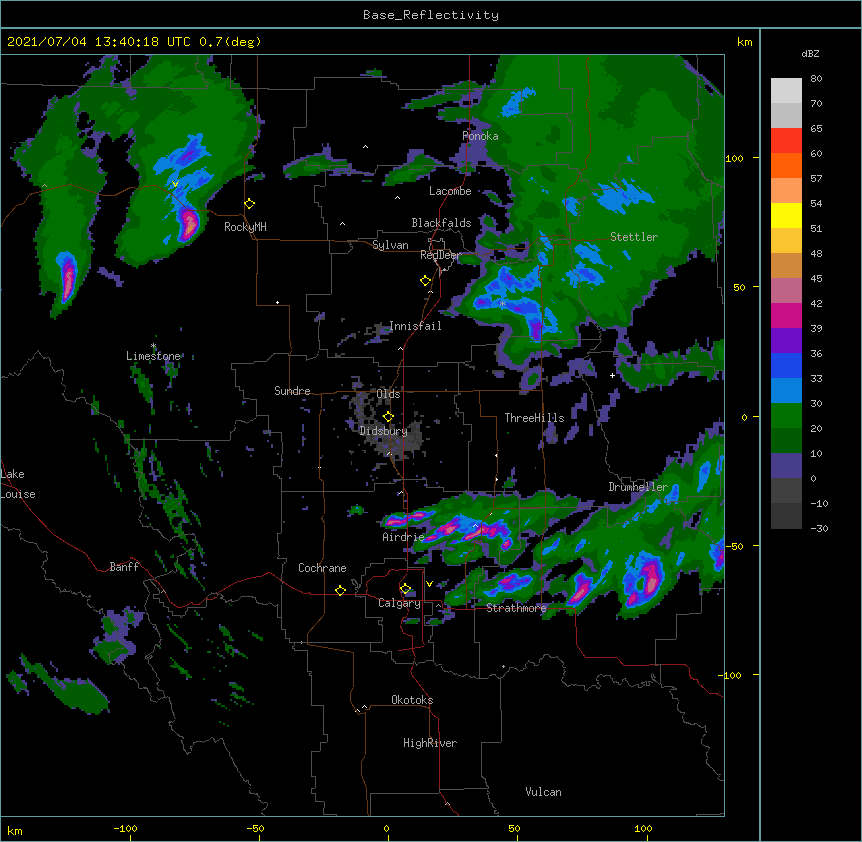Screen dimensions: 862x842
Task: Click the white plus marker west of Drumheller storms
Action: [612, 375]
